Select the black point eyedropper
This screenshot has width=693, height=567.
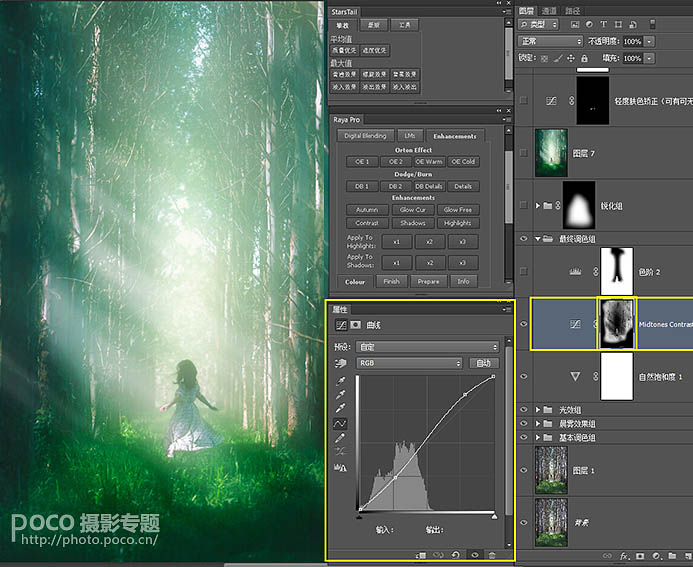tap(340, 381)
